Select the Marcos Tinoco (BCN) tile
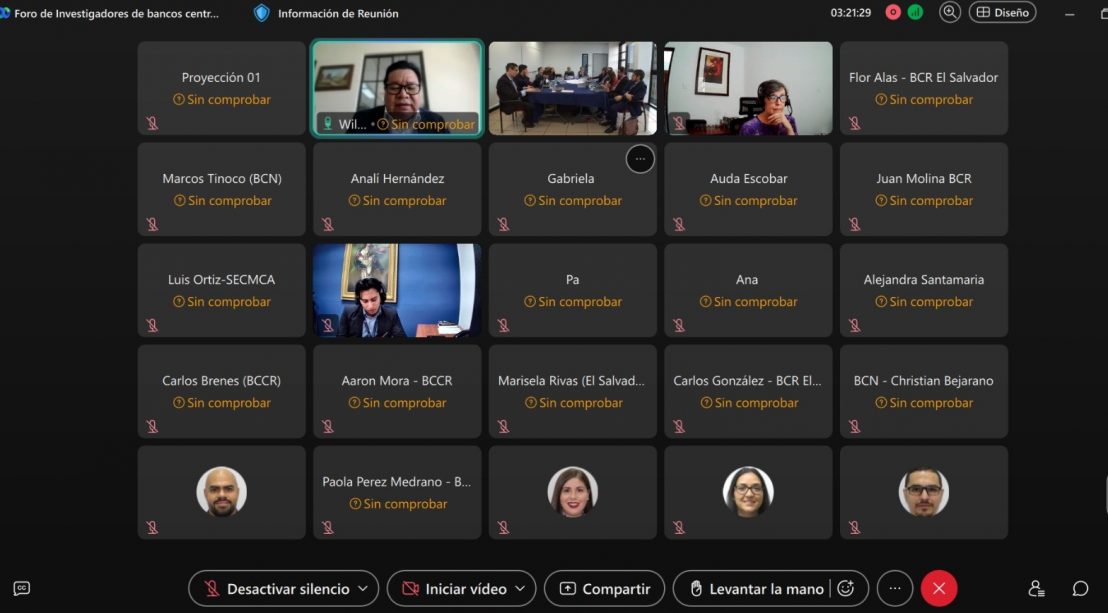 point(221,189)
